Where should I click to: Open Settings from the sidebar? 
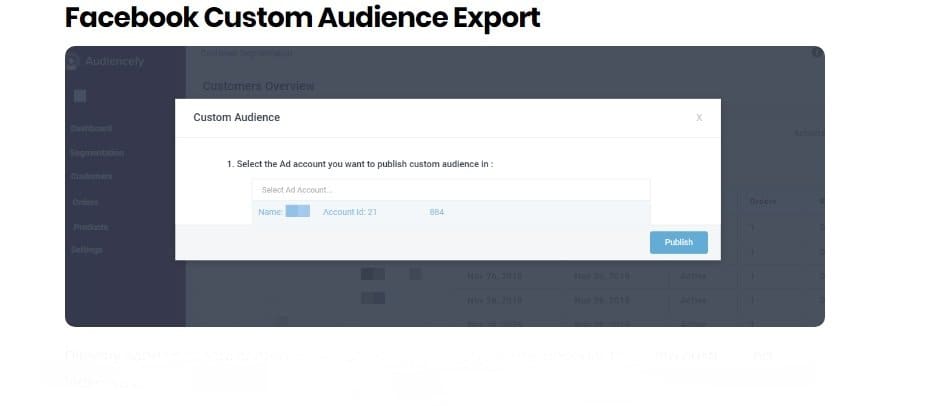pyautogui.click(x=86, y=250)
